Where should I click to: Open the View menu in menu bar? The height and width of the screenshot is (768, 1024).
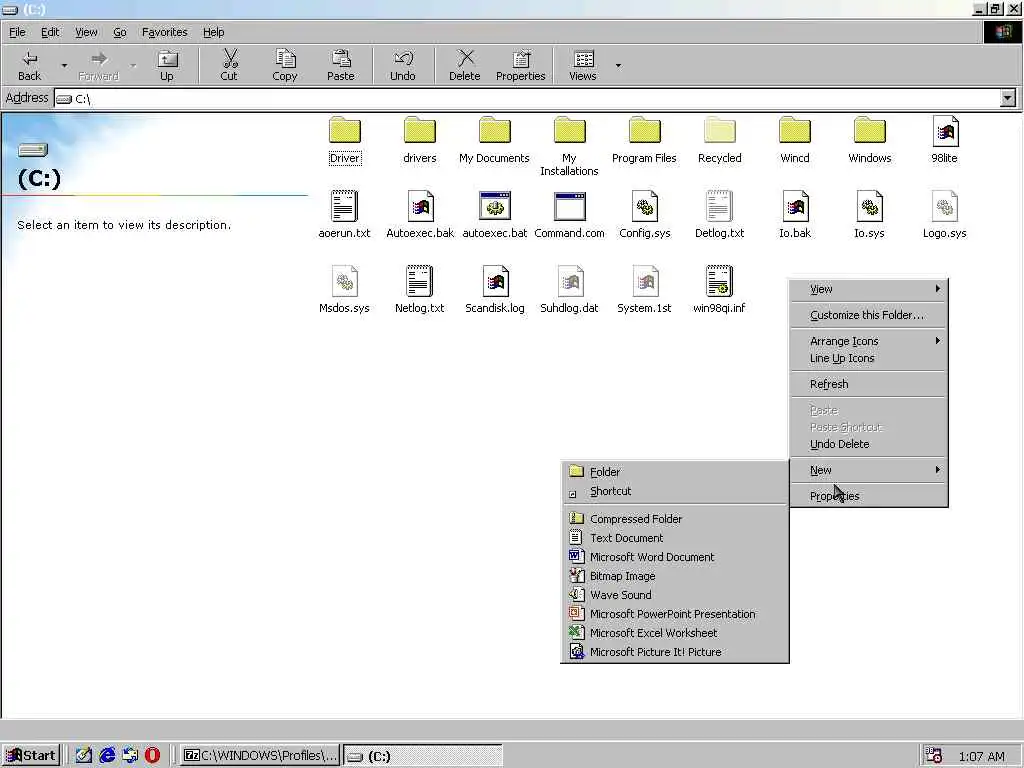(86, 32)
